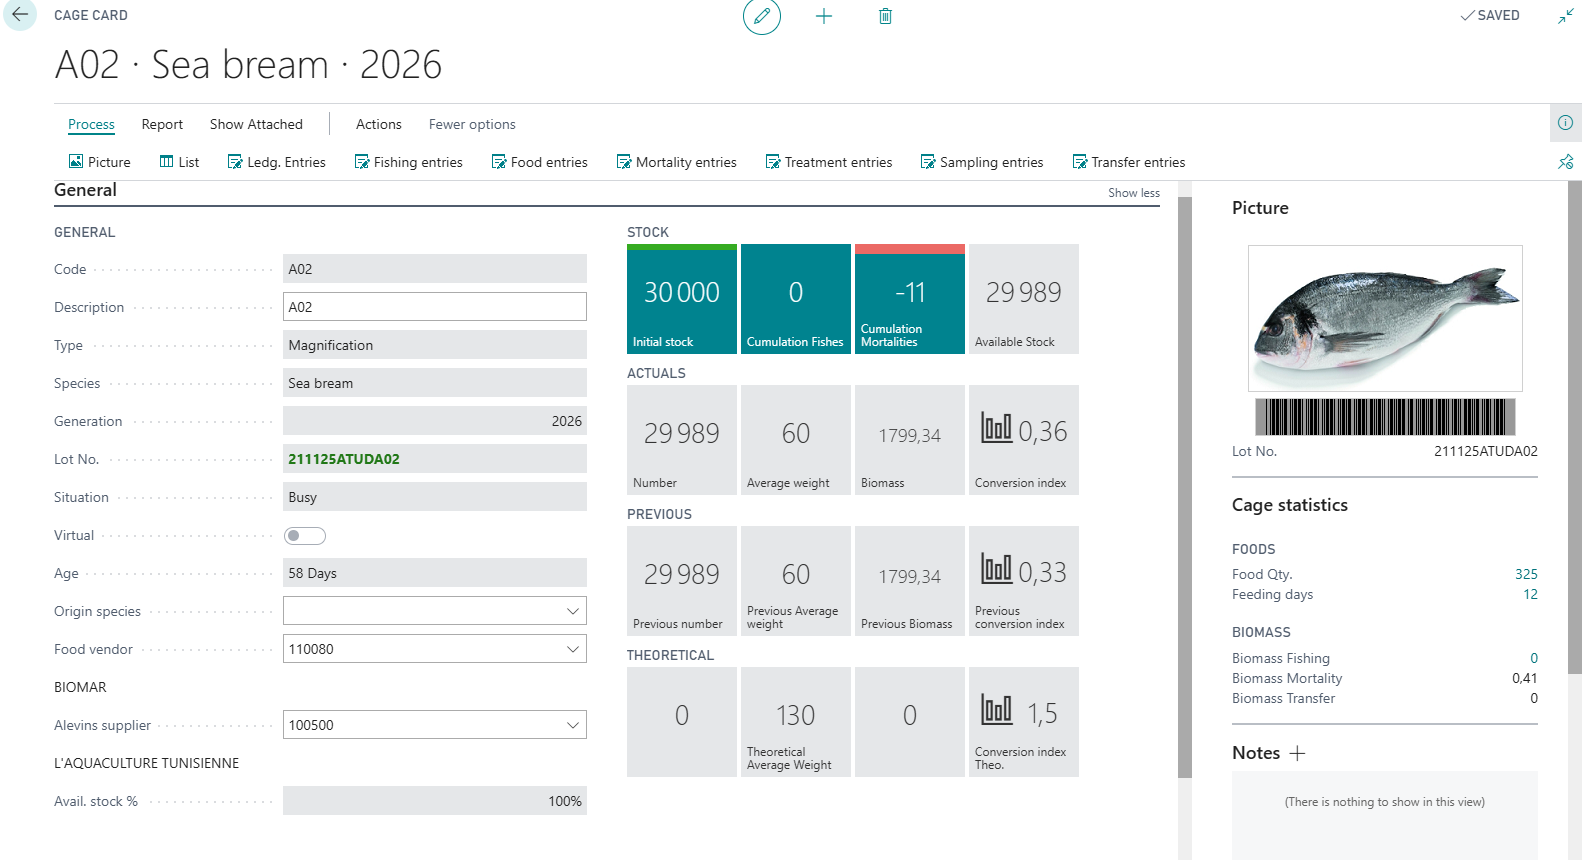Click the pencil edit icon

coord(761,16)
